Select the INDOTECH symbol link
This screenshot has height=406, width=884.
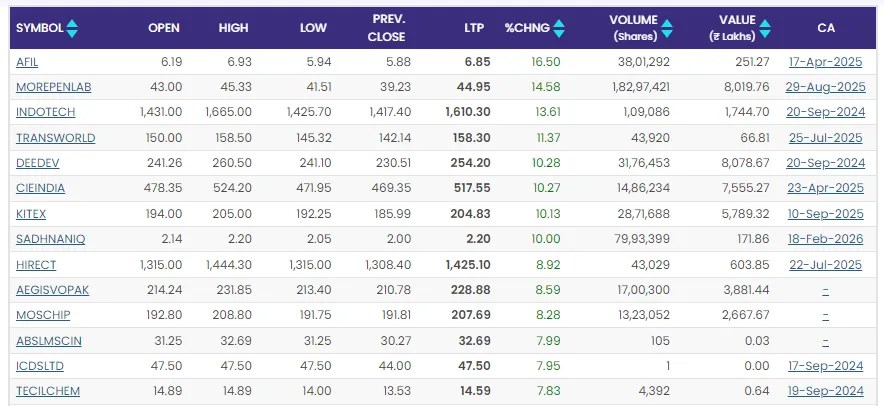click(44, 112)
